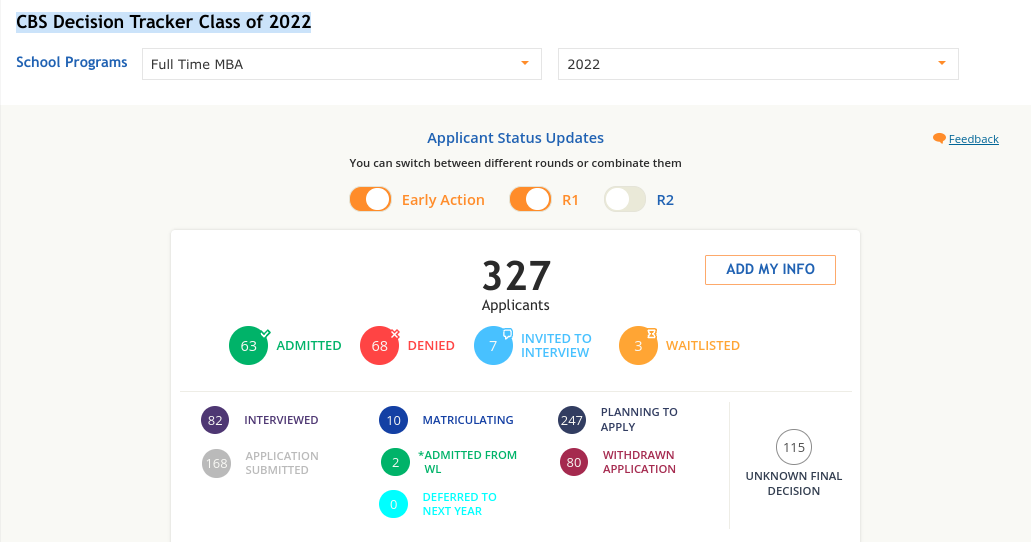Click the green Admitted count circle showing 63

click(249, 345)
